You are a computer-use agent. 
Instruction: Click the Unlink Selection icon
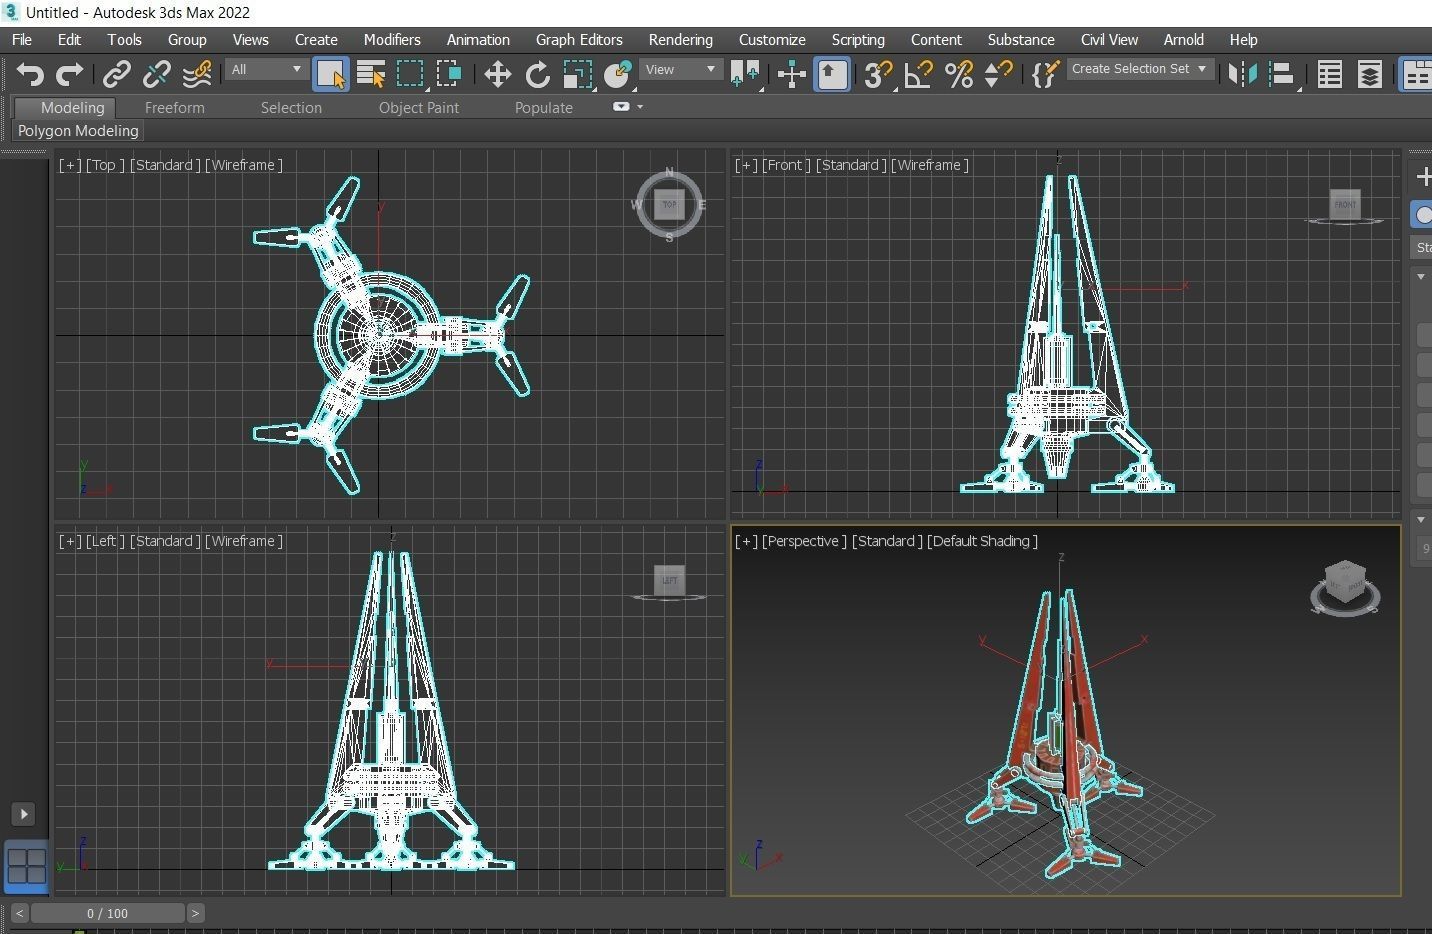pos(157,74)
